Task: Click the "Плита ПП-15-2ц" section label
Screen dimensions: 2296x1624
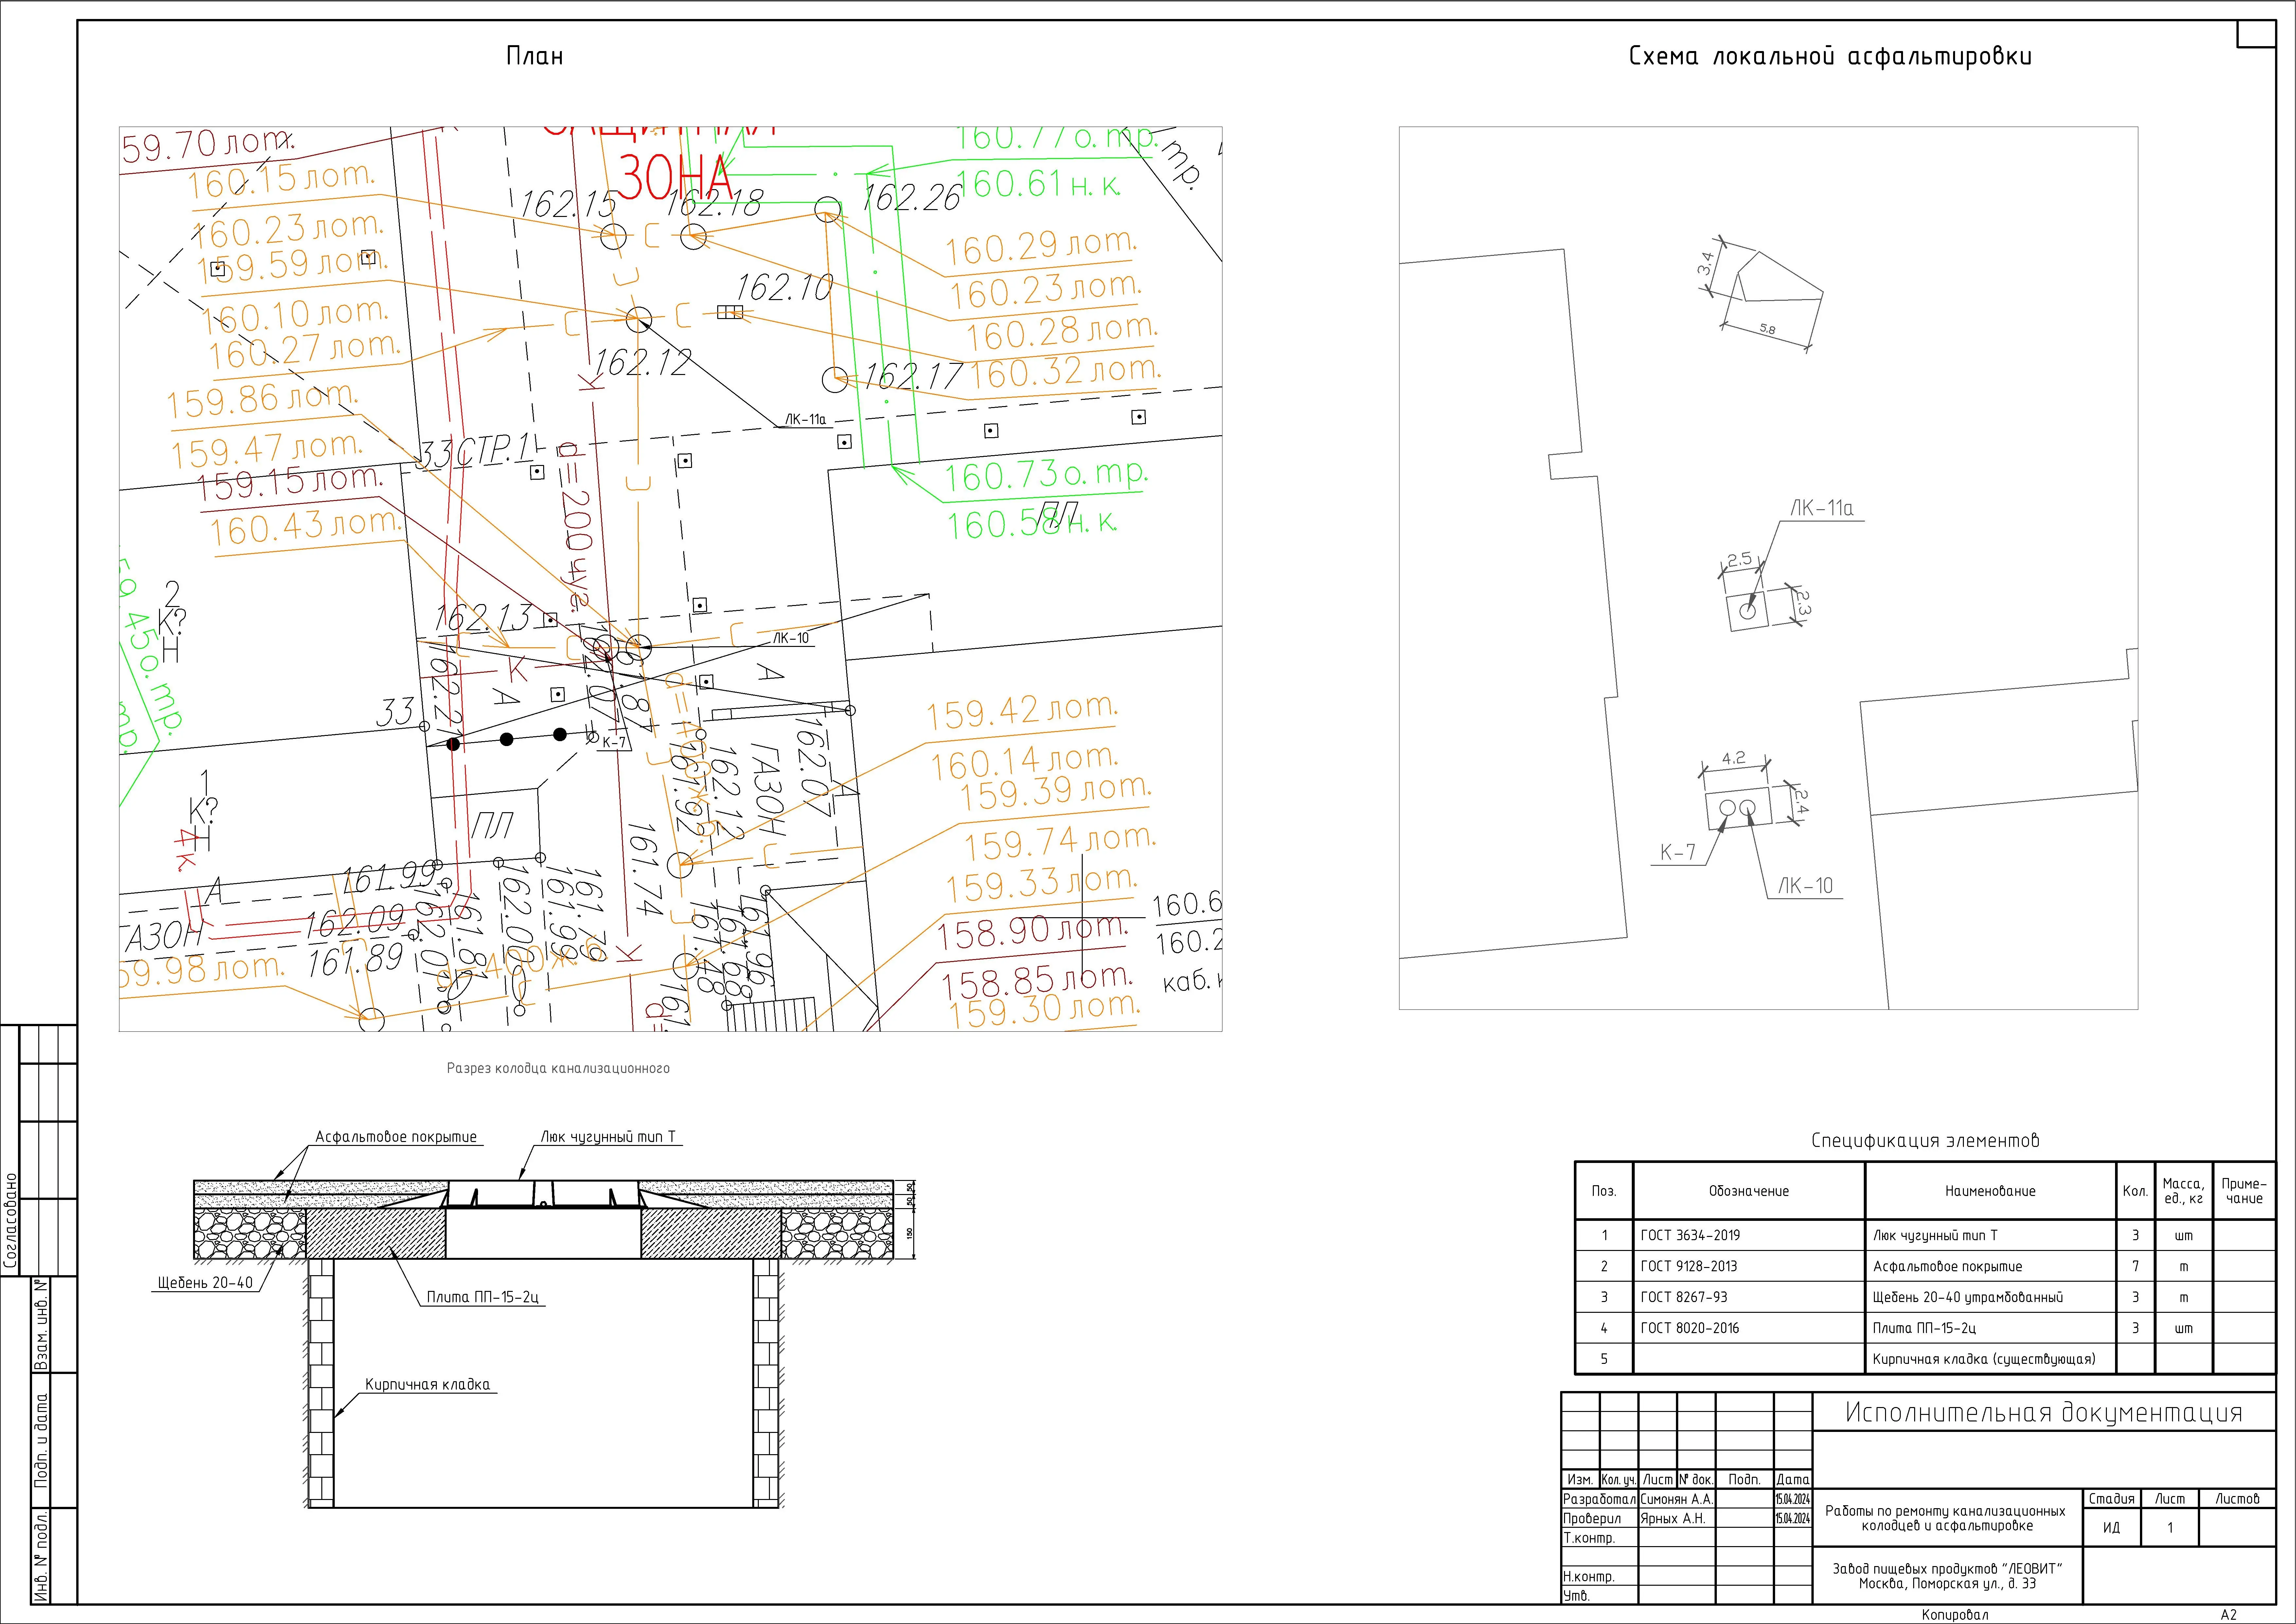Action: (x=483, y=1297)
